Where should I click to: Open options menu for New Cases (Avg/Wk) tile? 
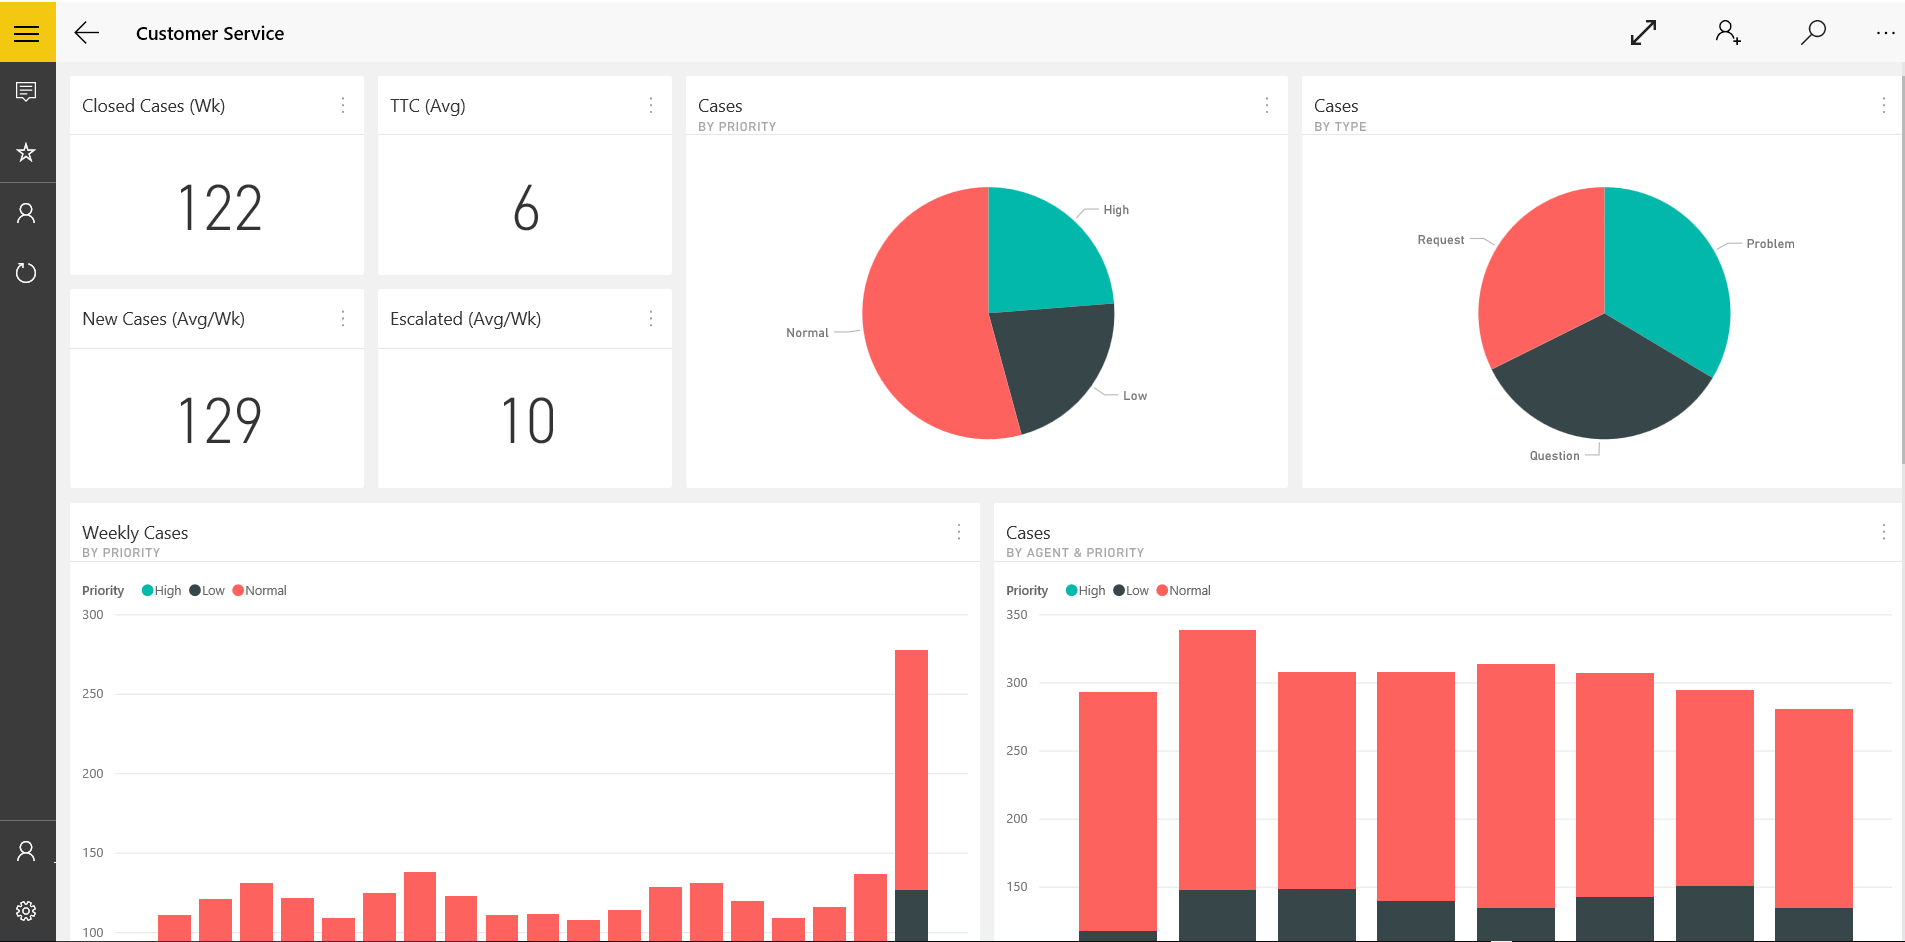click(343, 318)
